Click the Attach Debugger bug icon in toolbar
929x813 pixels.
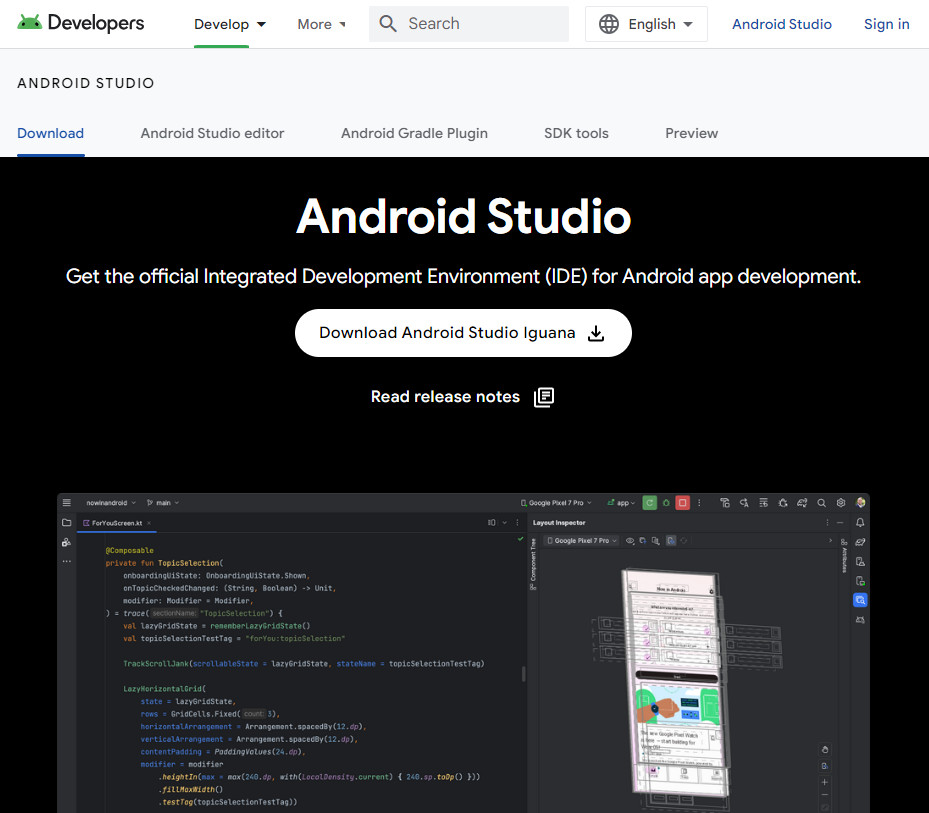(x=783, y=502)
